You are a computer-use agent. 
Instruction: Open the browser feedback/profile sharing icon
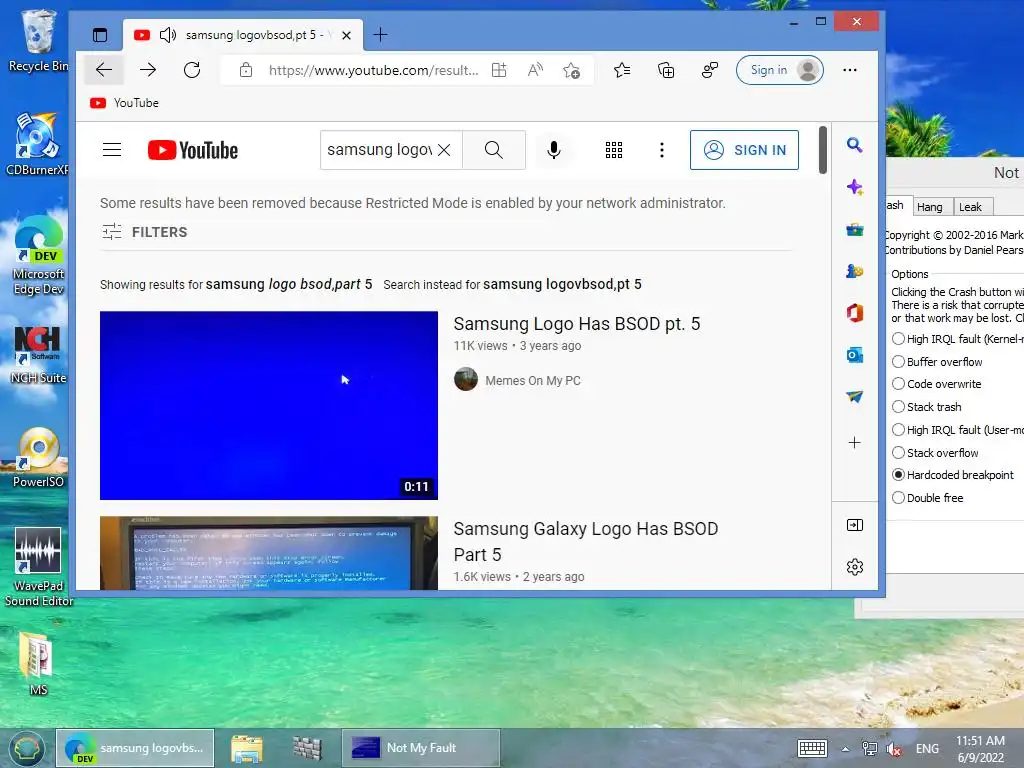coord(710,70)
